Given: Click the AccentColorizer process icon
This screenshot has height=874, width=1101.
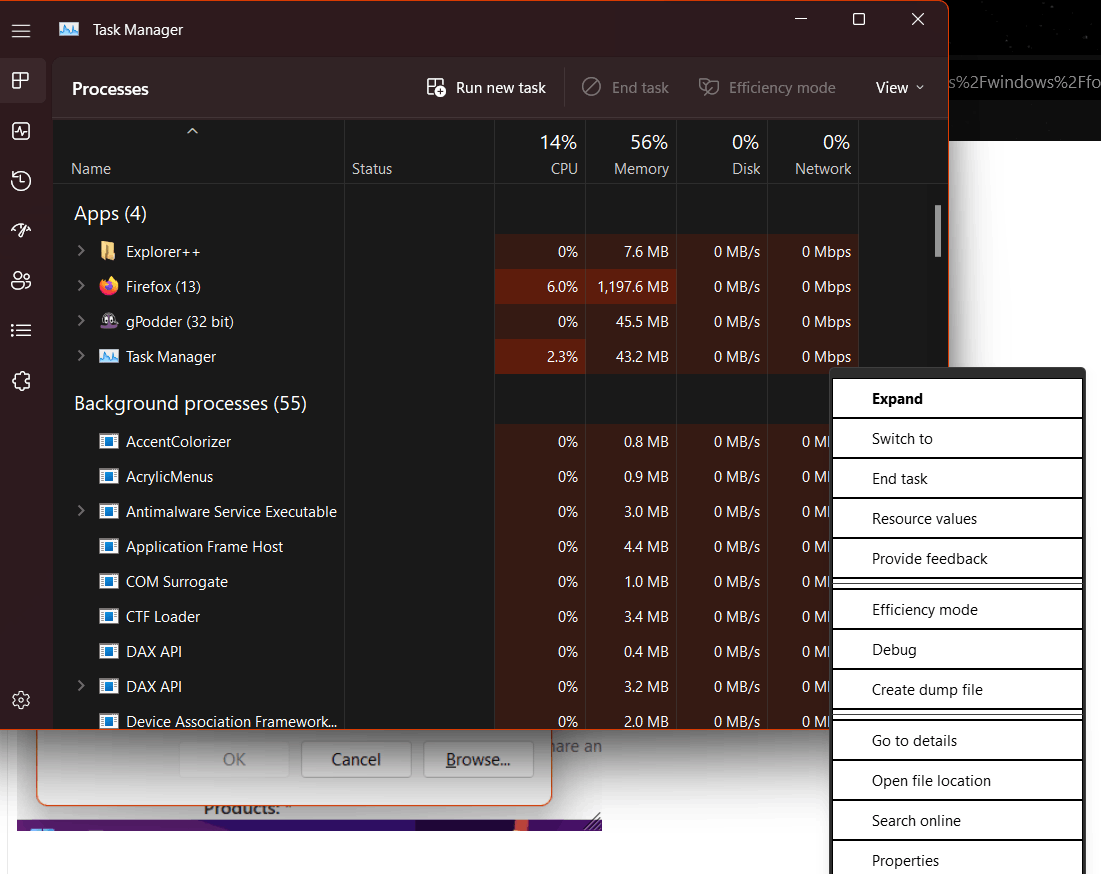Looking at the screenshot, I should point(108,442).
